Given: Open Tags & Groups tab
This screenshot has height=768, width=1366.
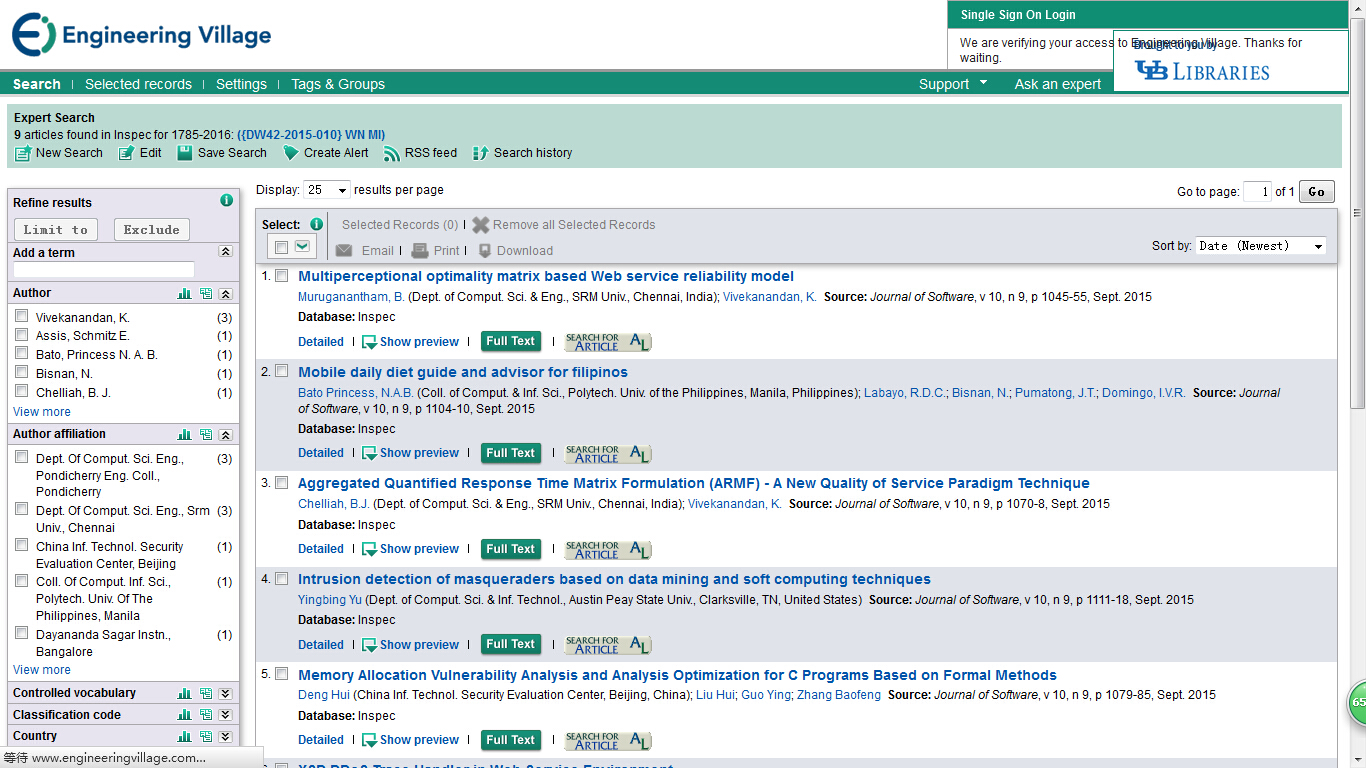Looking at the screenshot, I should 338,84.
